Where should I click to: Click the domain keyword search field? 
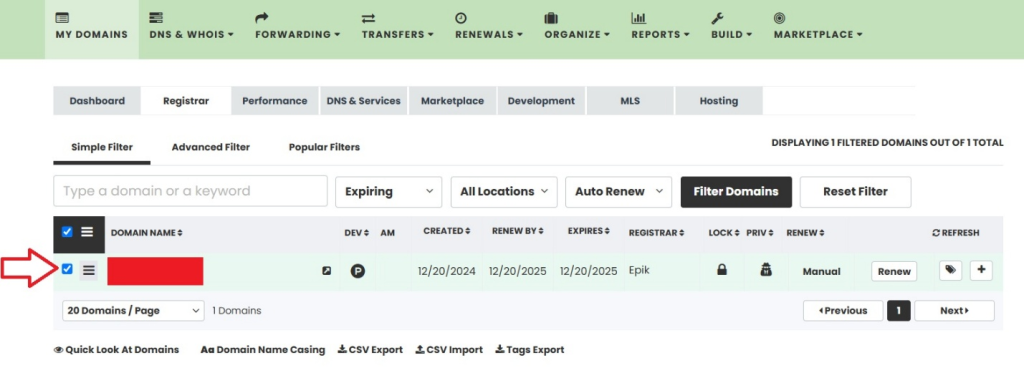click(190, 192)
